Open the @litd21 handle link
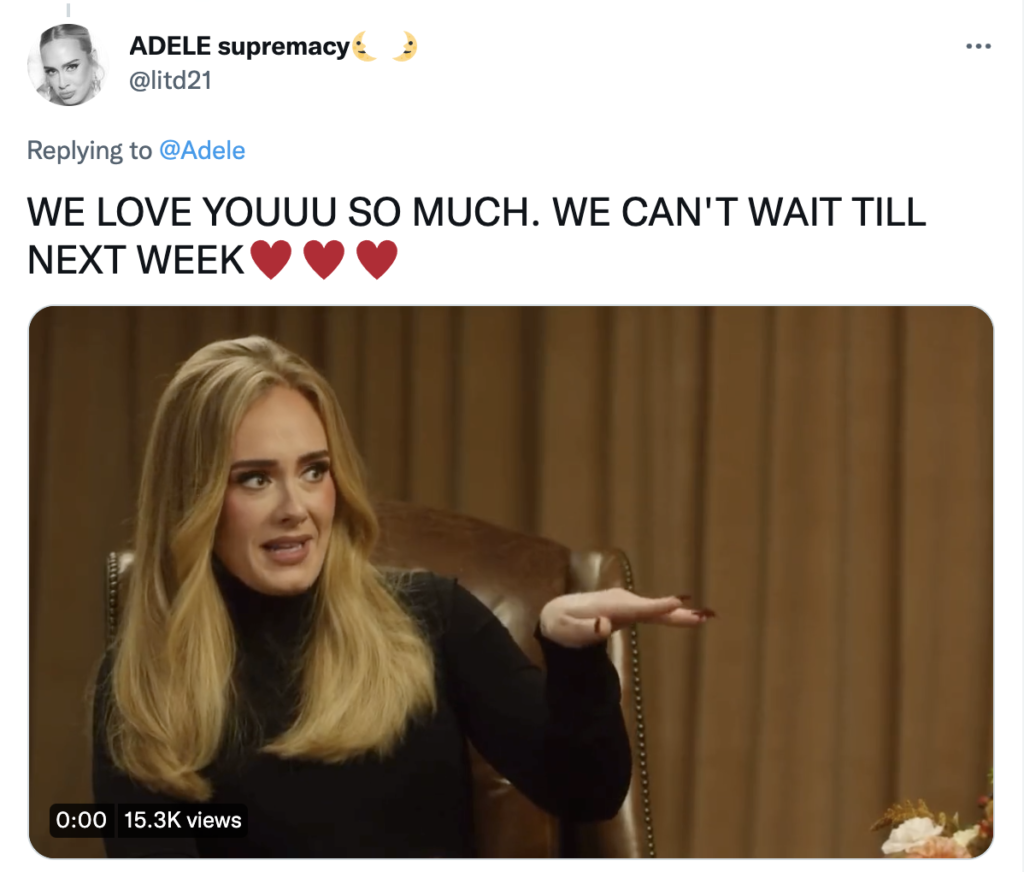 point(170,80)
